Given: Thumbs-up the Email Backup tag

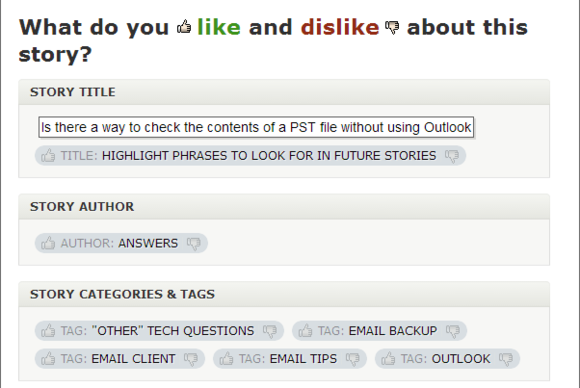Looking at the screenshot, I should click(x=306, y=331).
